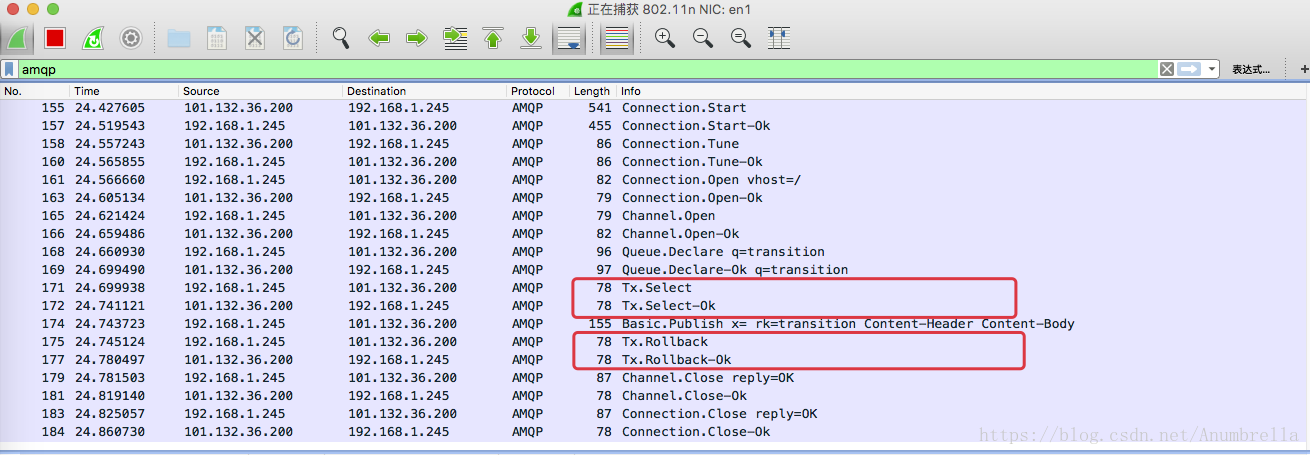Click the length value 455
Screen dimensions: 1310x455
click(x=599, y=126)
